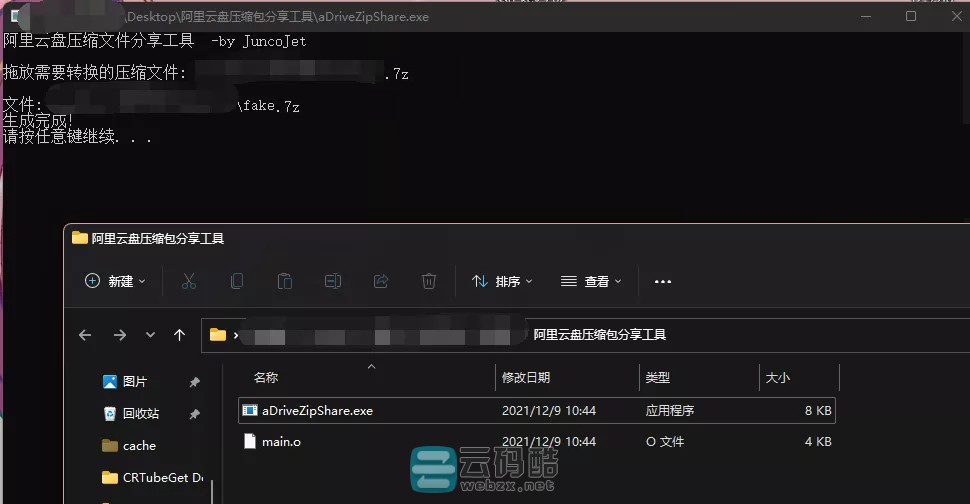The image size is (970, 504).
Task: Click the Cut scissors icon in Explorer toolbar
Action: pyautogui.click(x=189, y=281)
